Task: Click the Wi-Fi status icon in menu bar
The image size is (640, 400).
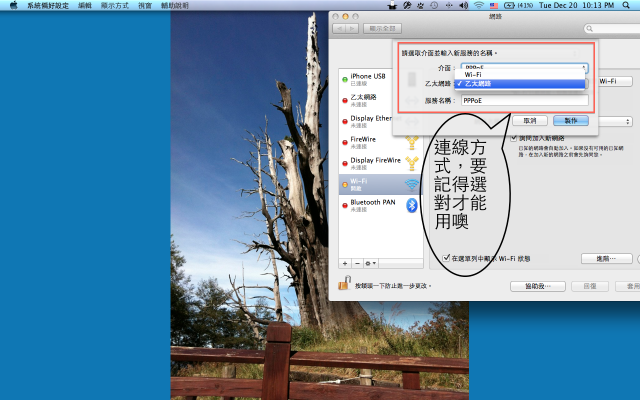Action: pyautogui.click(x=479, y=5)
